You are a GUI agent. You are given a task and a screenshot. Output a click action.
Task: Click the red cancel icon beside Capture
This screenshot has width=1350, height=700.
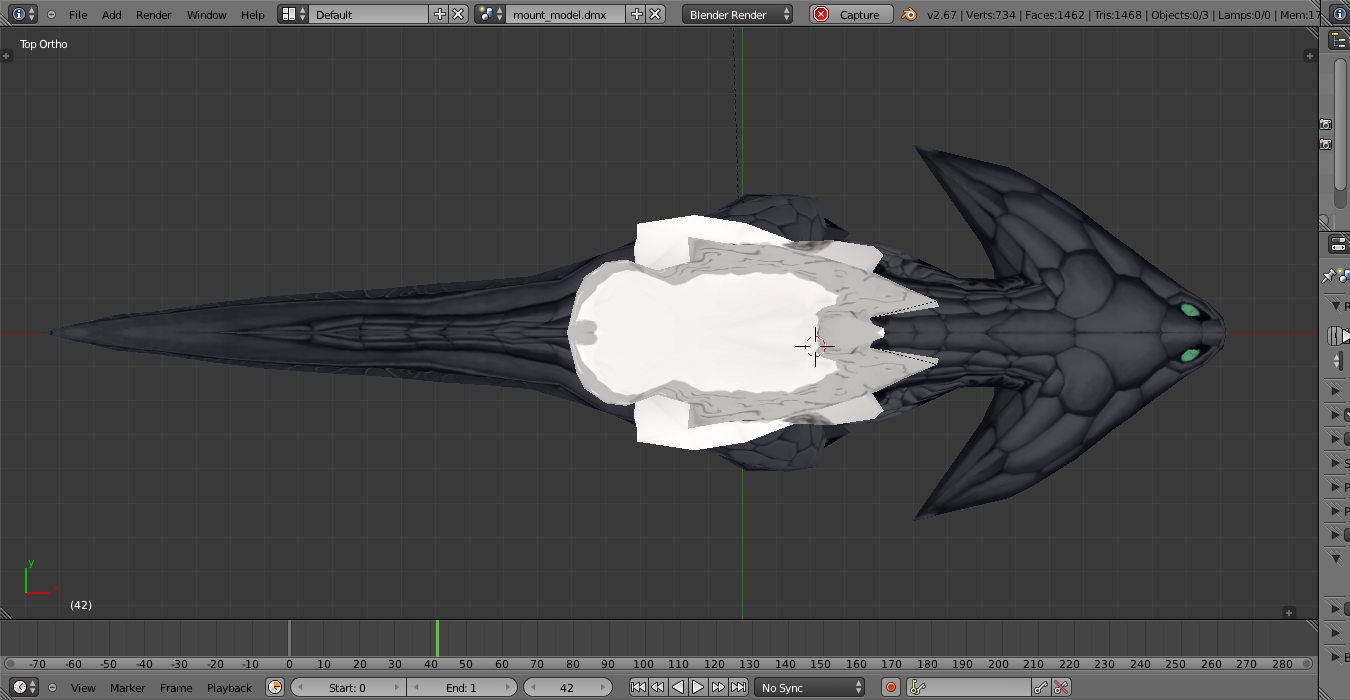coord(821,14)
